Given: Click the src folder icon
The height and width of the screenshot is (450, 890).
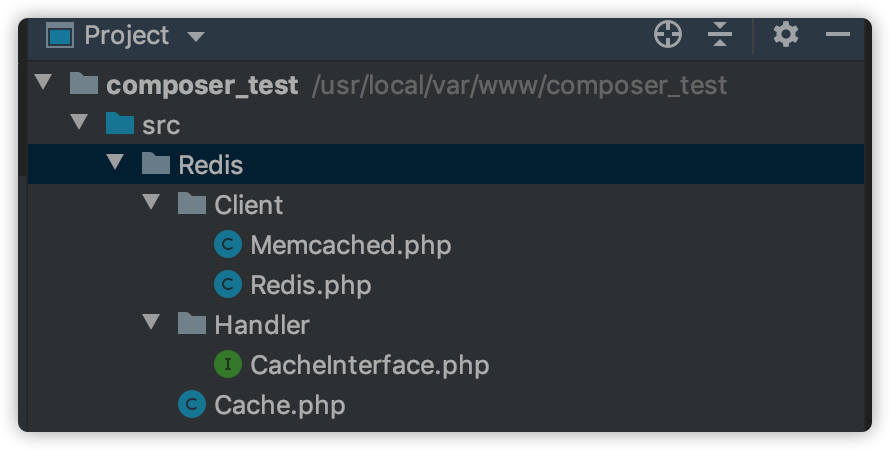Looking at the screenshot, I should (120, 124).
